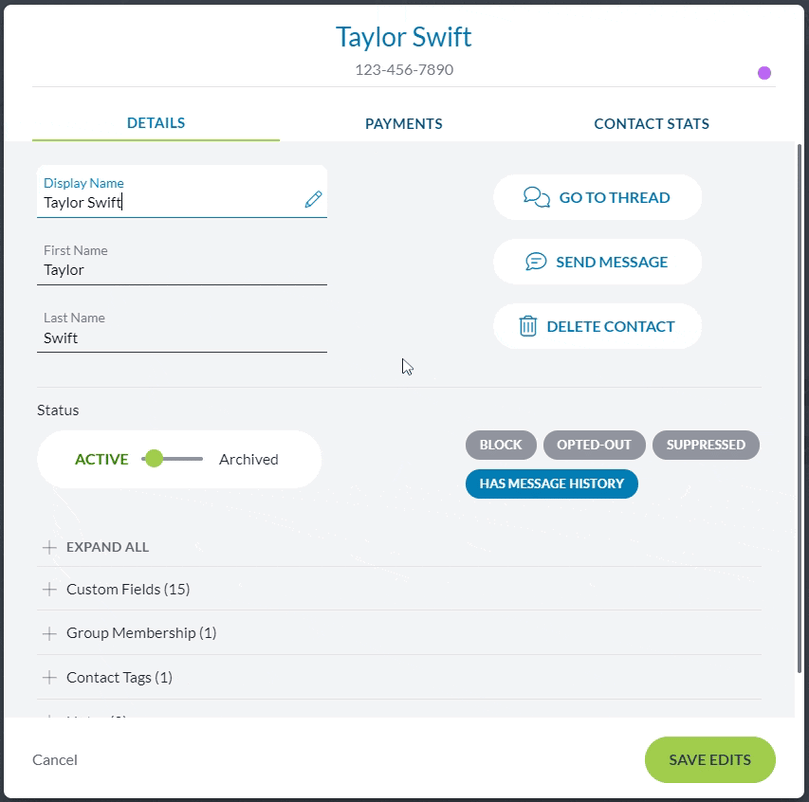The height and width of the screenshot is (802, 809).
Task: Click the plus icon beside Expand All
Action: click(x=50, y=547)
